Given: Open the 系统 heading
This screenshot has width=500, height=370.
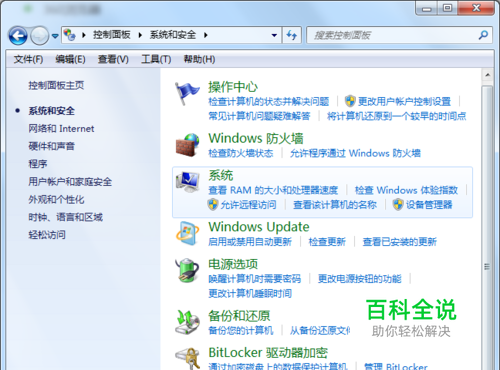Looking at the screenshot, I should pos(221,175).
